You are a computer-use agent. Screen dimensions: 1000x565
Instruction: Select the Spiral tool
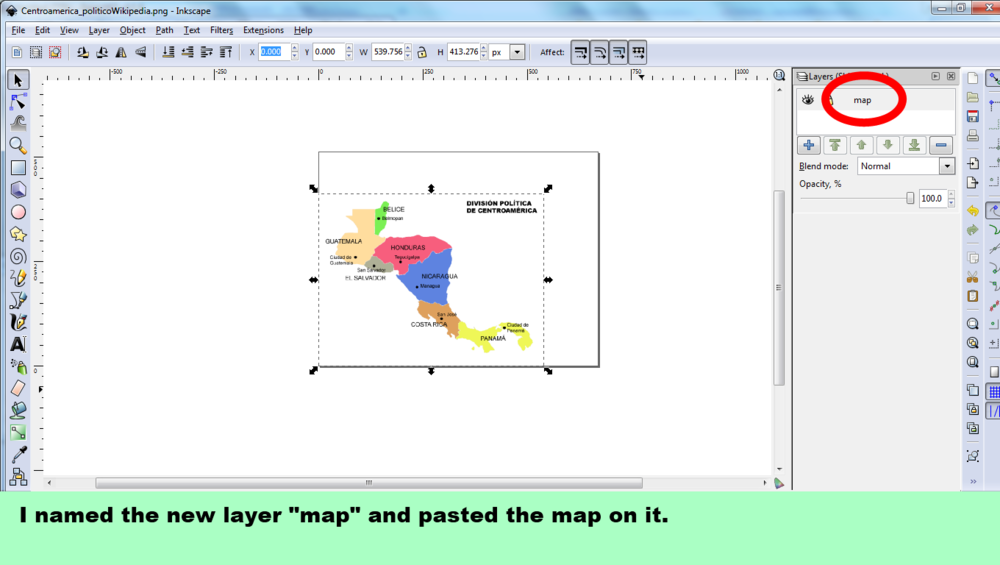point(18,255)
